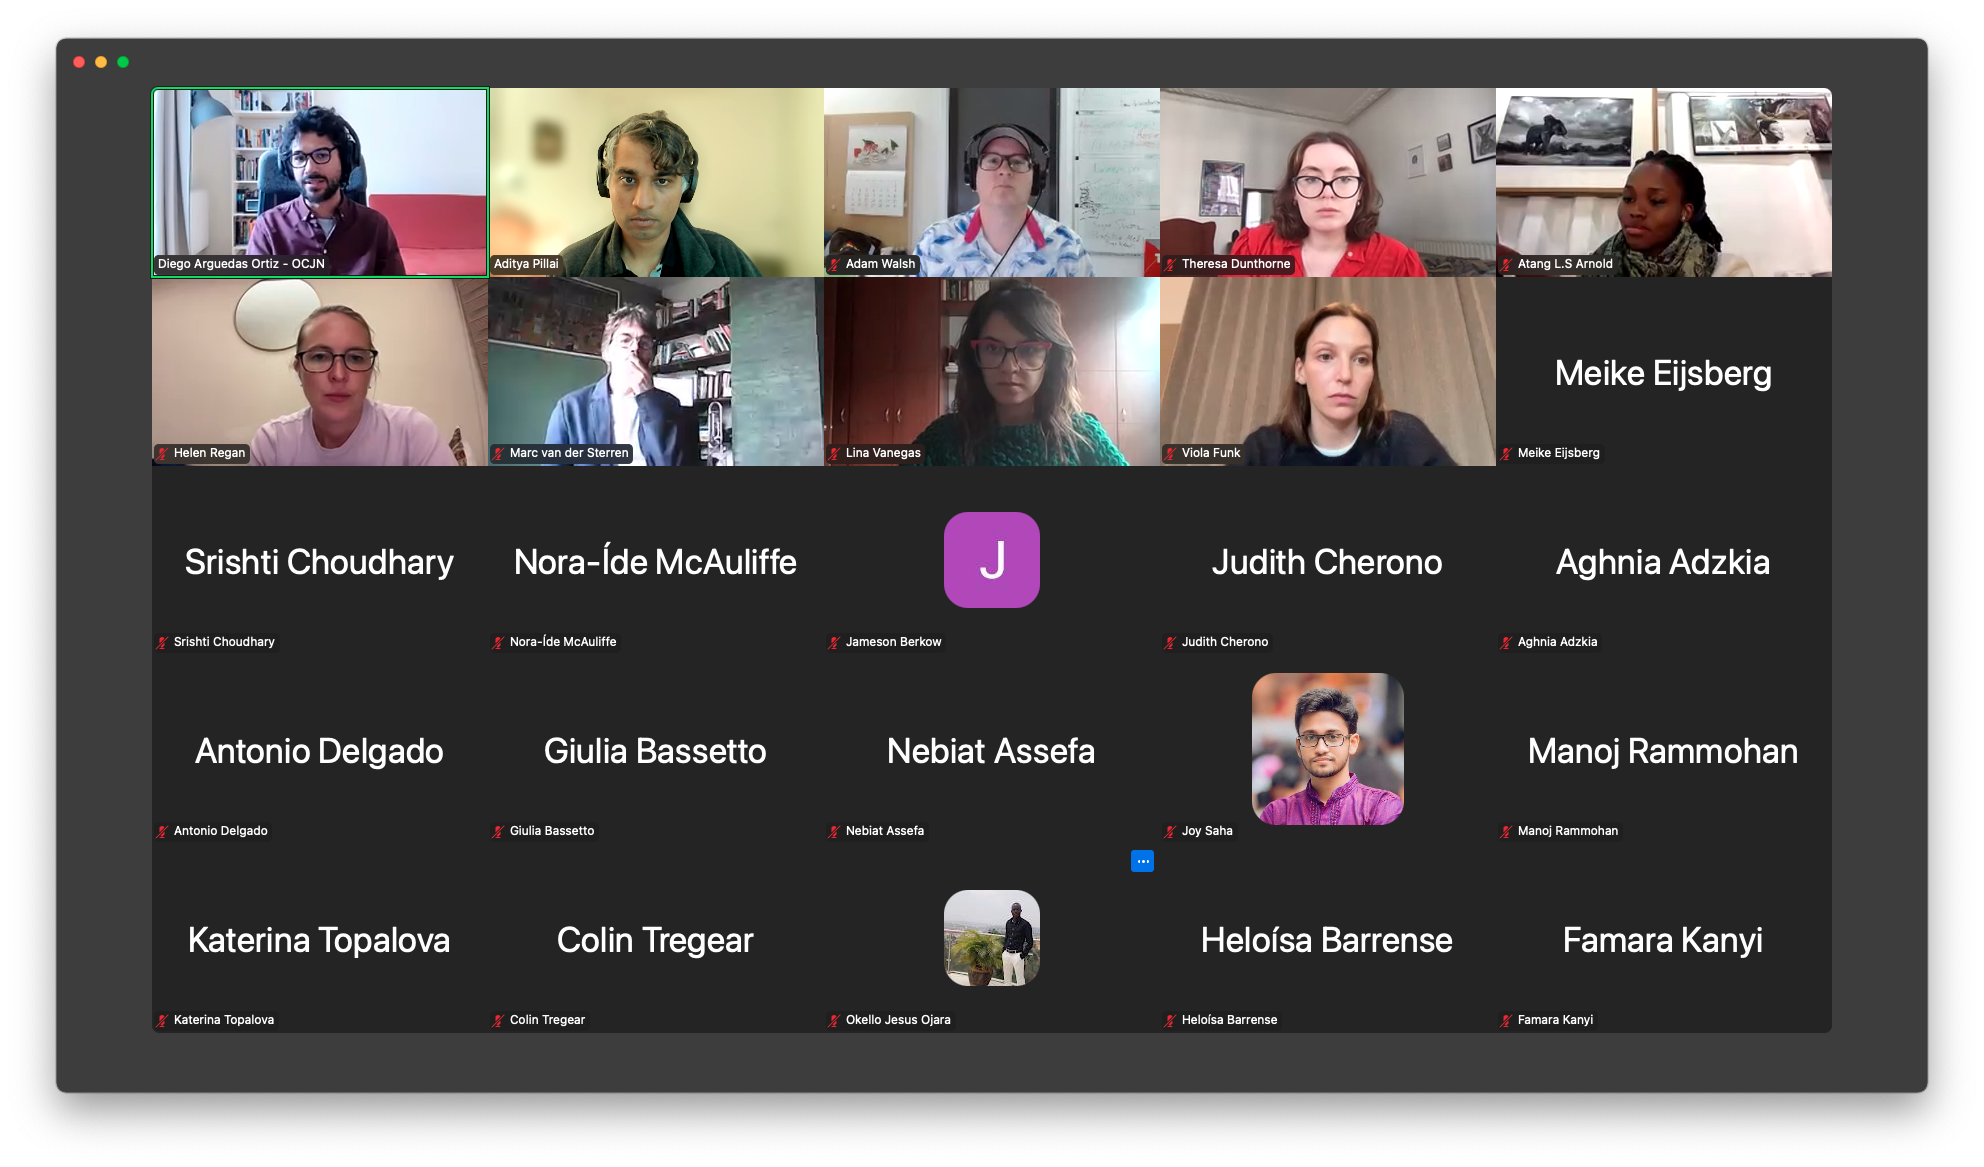The image size is (1984, 1167).
Task: Select Diego Arguedas Ortiz's active speaker video
Action: 320,182
